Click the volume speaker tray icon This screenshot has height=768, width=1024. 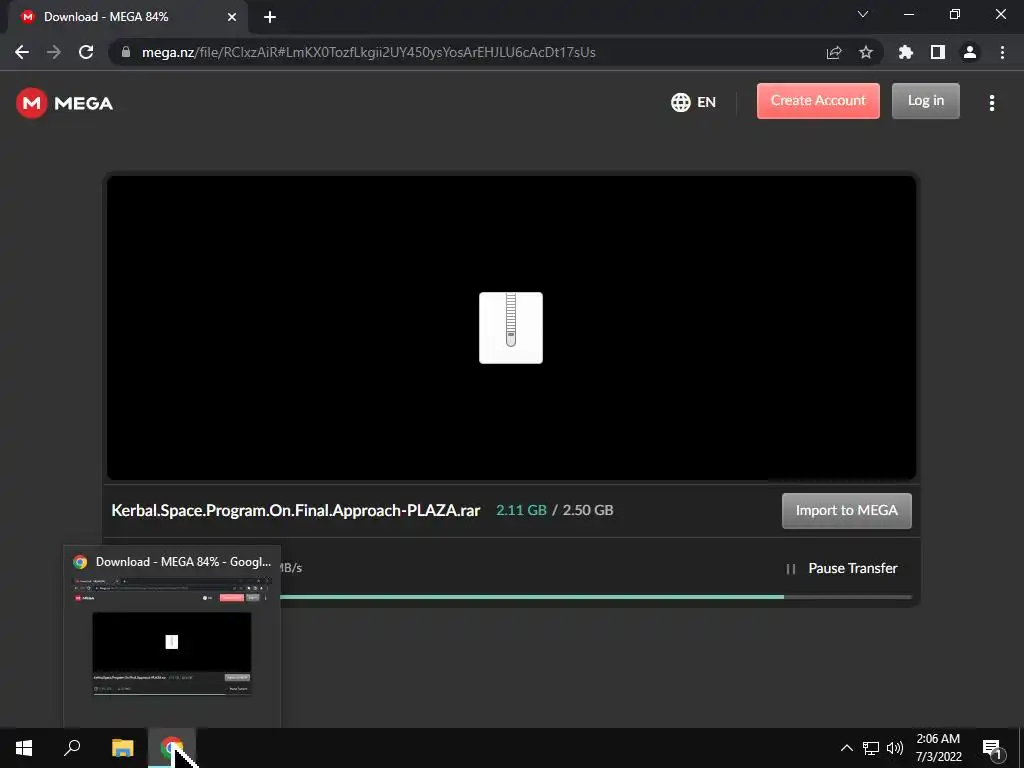point(895,748)
